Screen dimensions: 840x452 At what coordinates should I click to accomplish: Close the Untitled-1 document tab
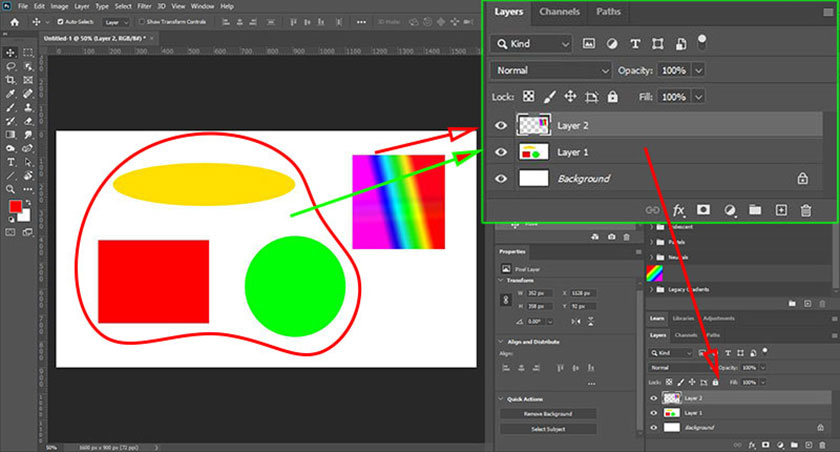click(152, 39)
